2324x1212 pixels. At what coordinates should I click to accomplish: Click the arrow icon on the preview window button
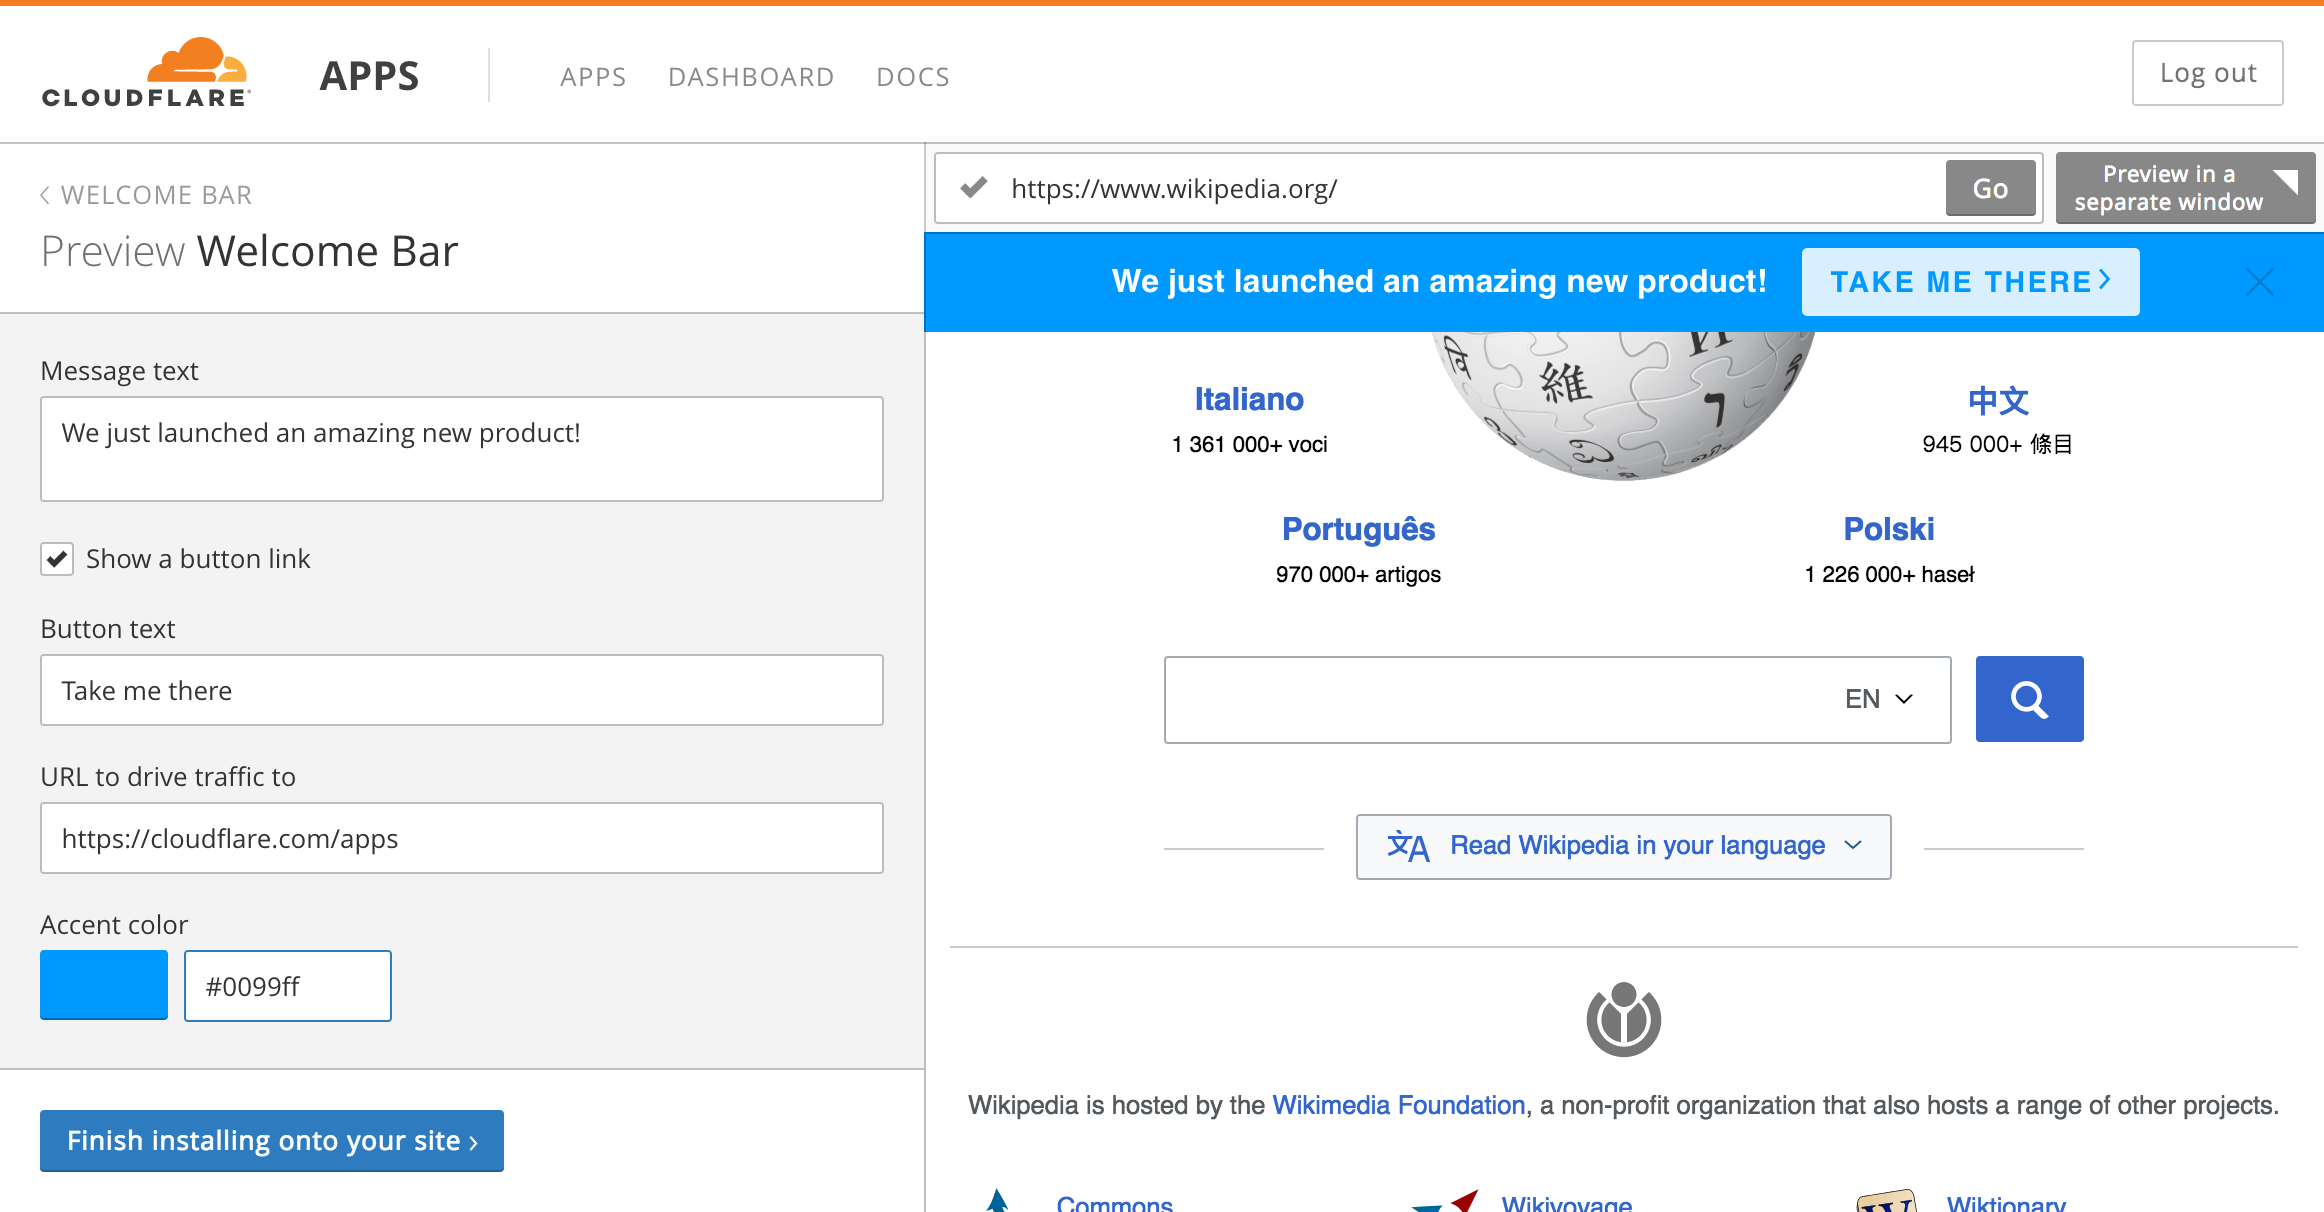click(2285, 182)
